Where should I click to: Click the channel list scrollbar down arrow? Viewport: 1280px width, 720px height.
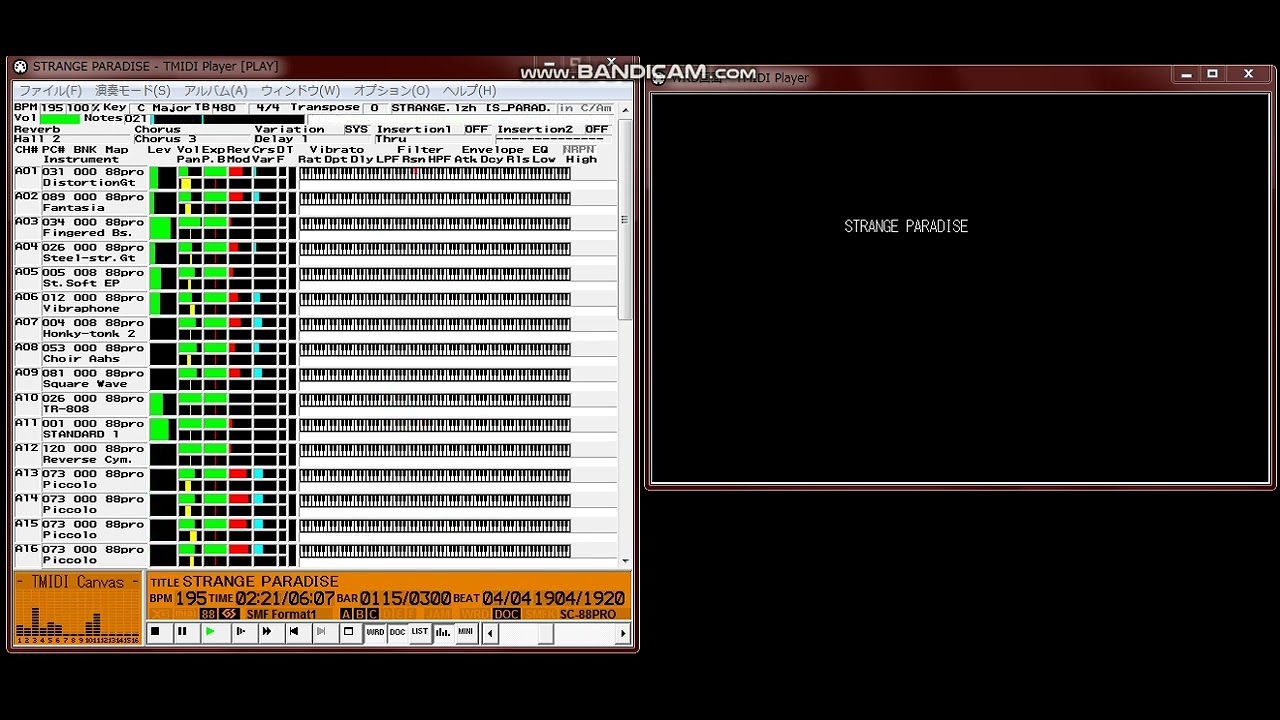pyautogui.click(x=625, y=561)
